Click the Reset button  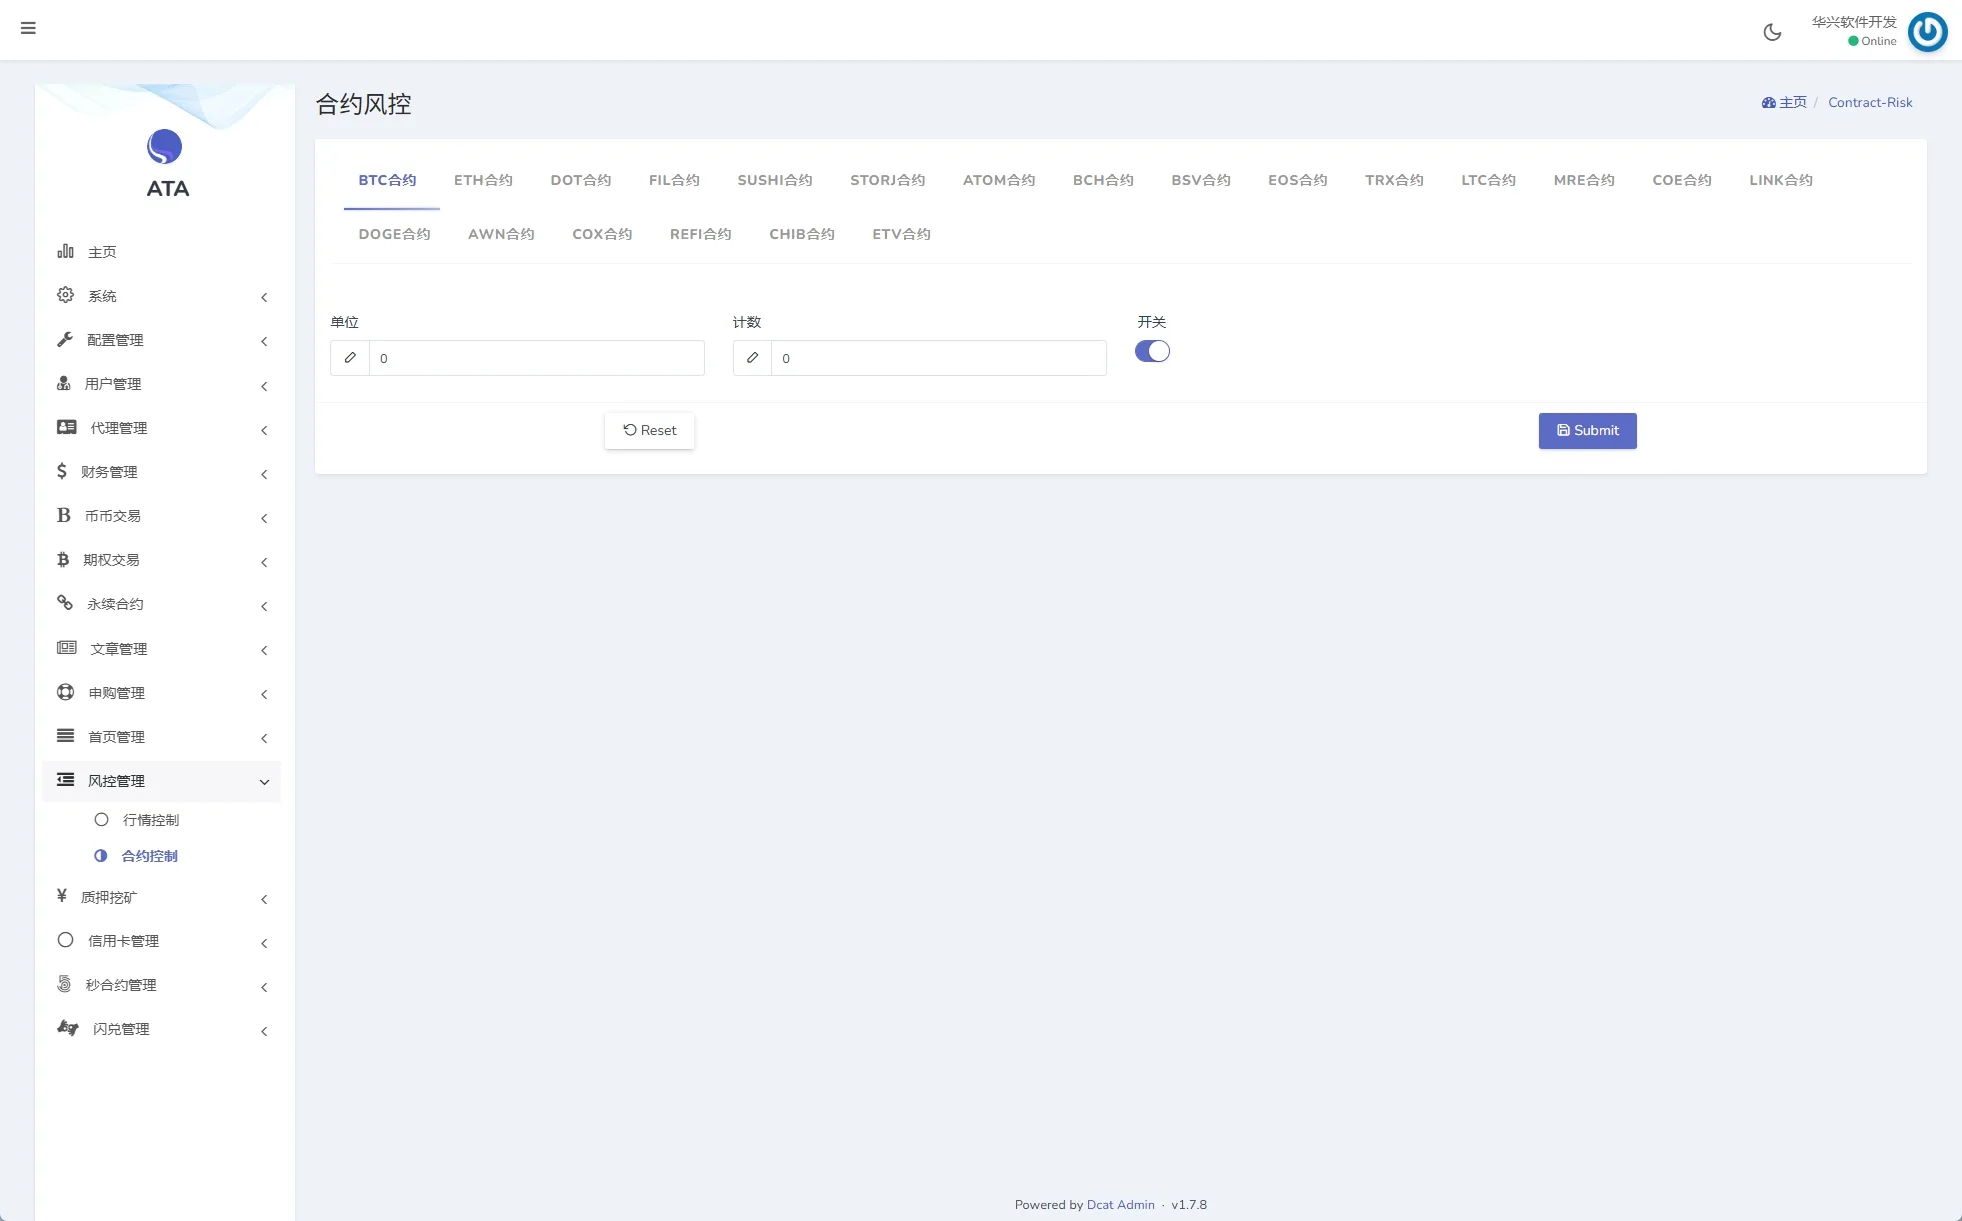pos(649,431)
